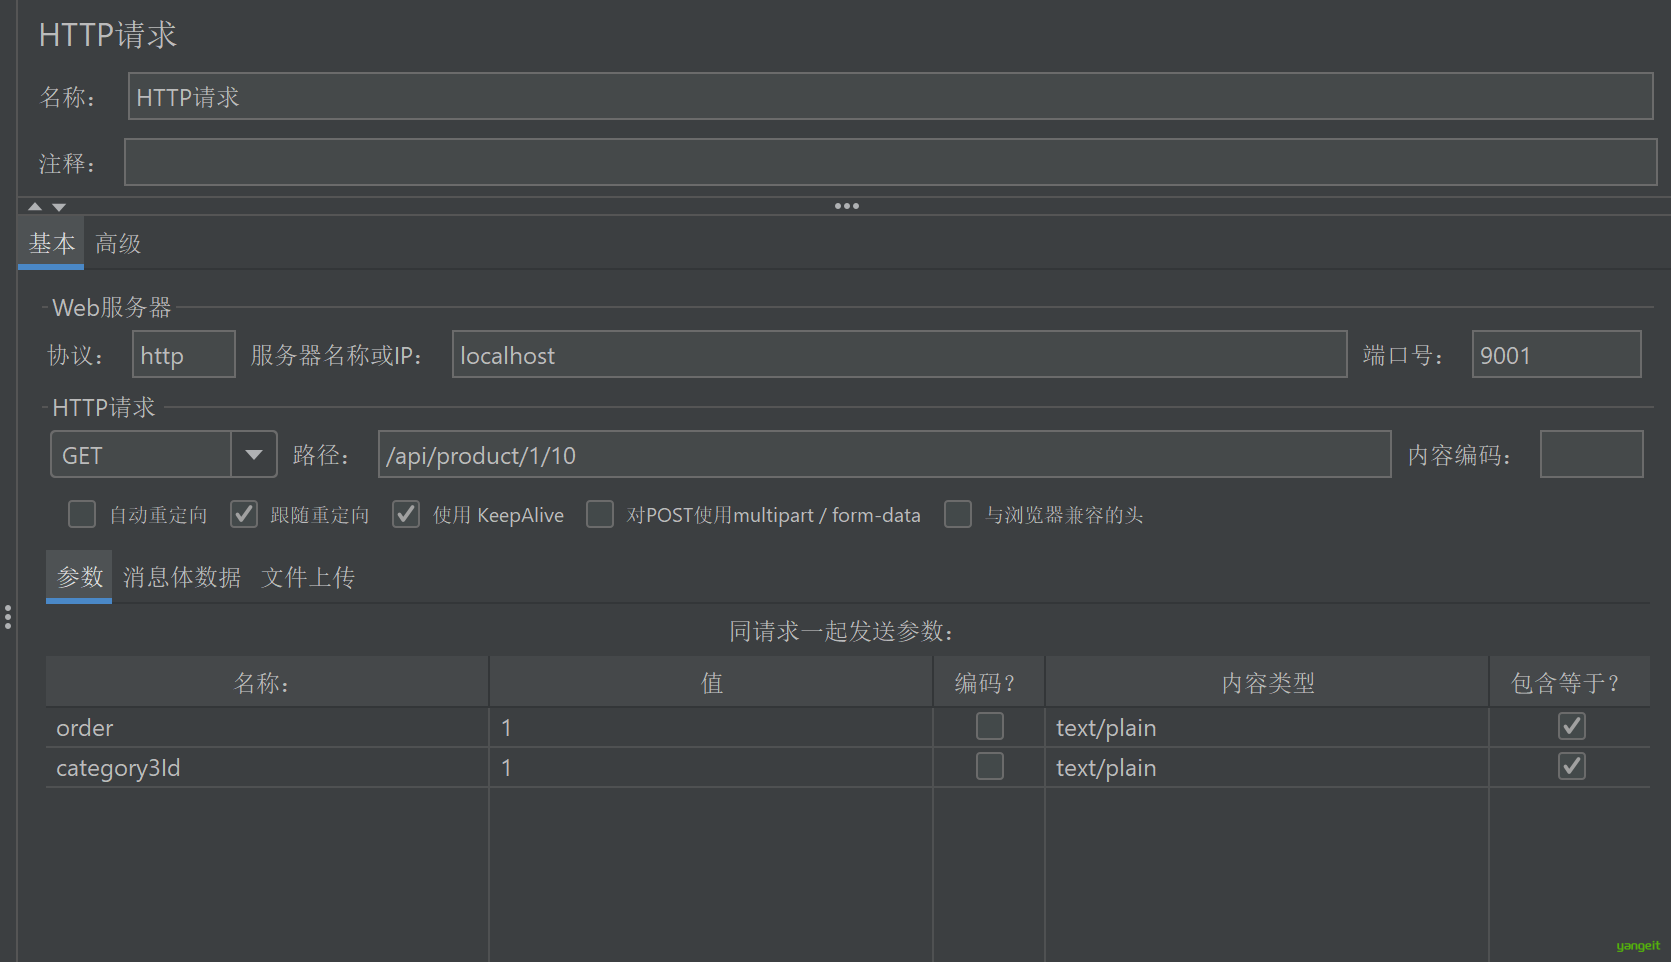Image resolution: width=1671 pixels, height=962 pixels.
Task: Click the 包含等于? column header
Action: click(1570, 682)
